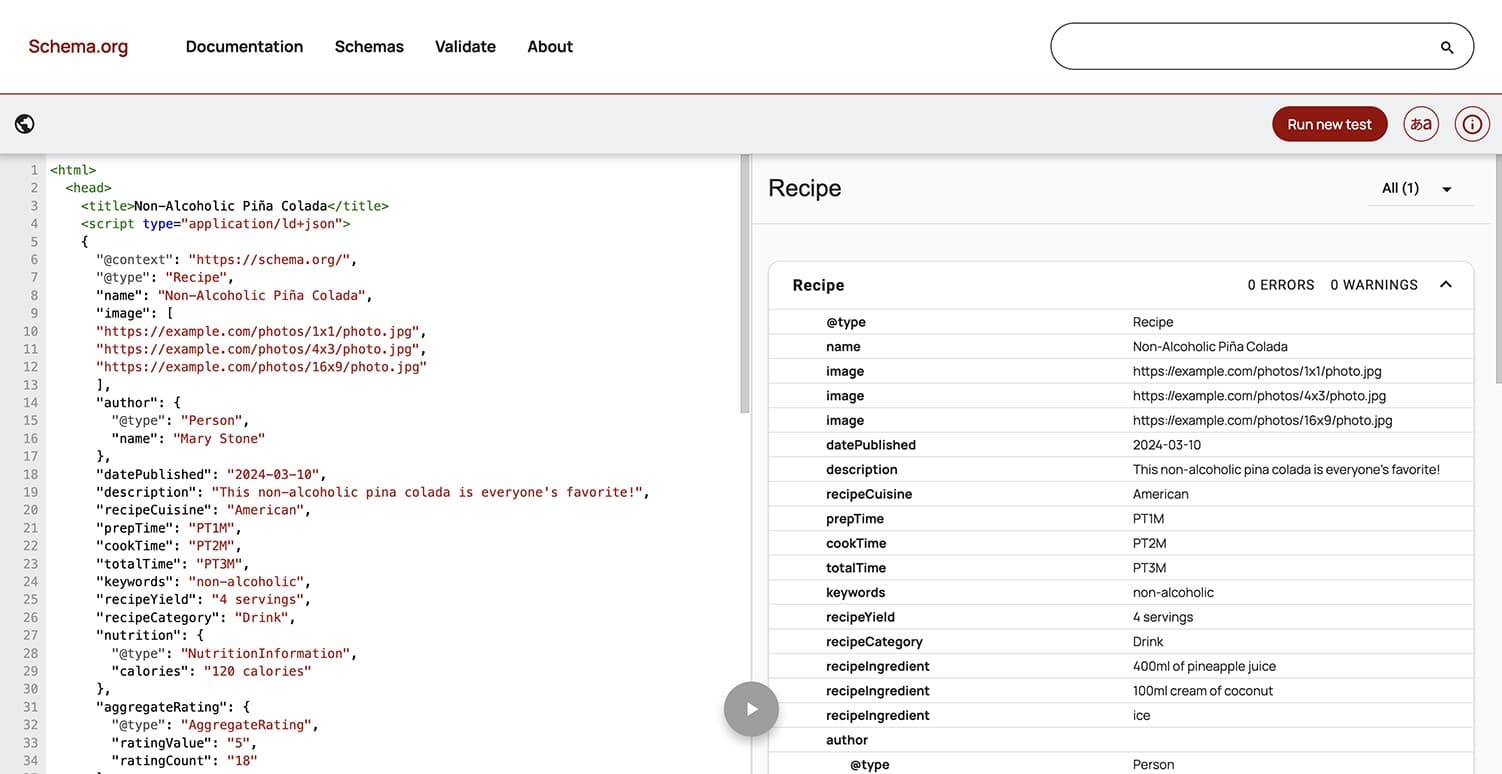
Task: Click the "0 ERRORS" status label
Action: coord(1281,284)
